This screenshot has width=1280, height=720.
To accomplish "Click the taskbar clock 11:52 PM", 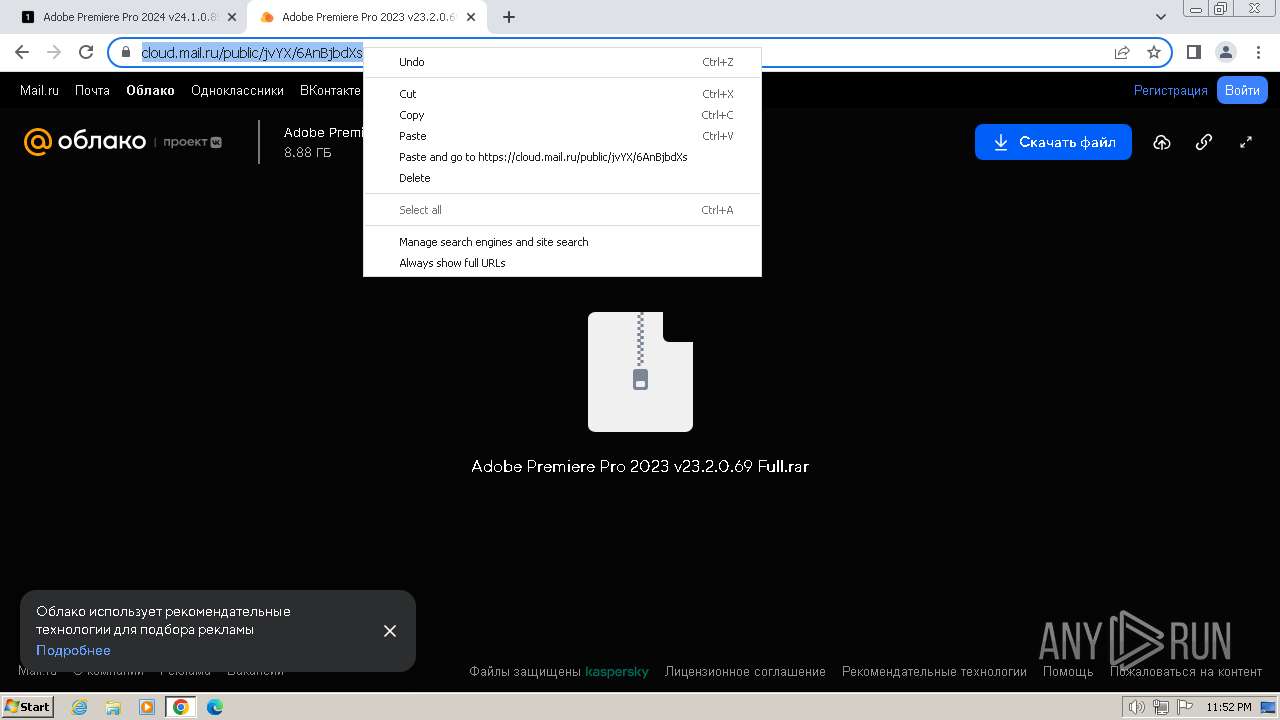I will [x=1229, y=707].
